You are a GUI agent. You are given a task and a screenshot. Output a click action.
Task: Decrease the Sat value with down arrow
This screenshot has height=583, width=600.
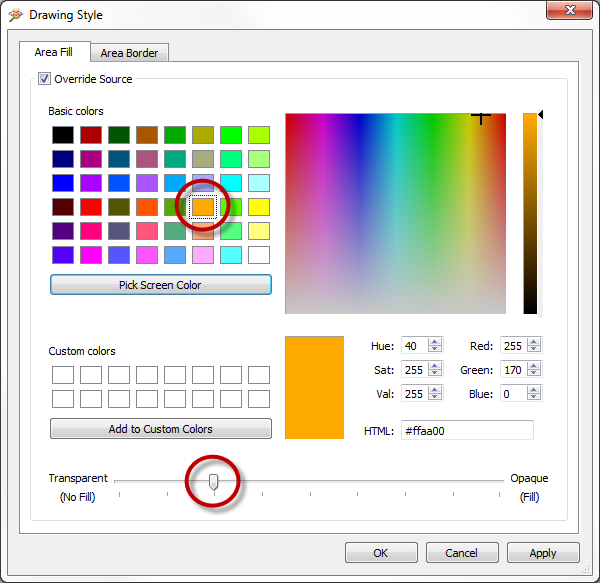(434, 373)
